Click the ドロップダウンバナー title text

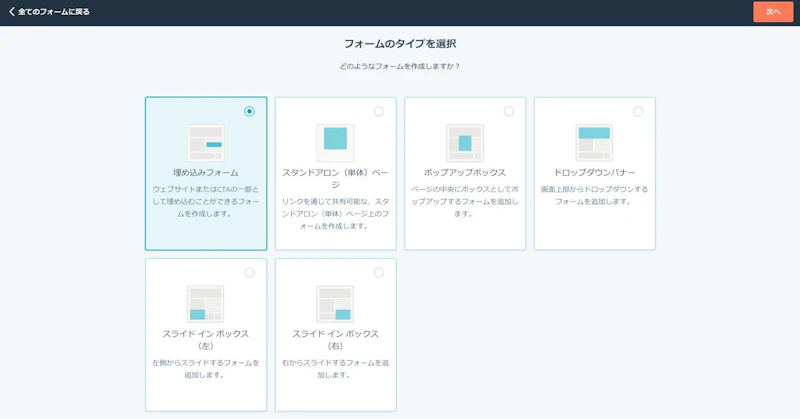click(594, 172)
